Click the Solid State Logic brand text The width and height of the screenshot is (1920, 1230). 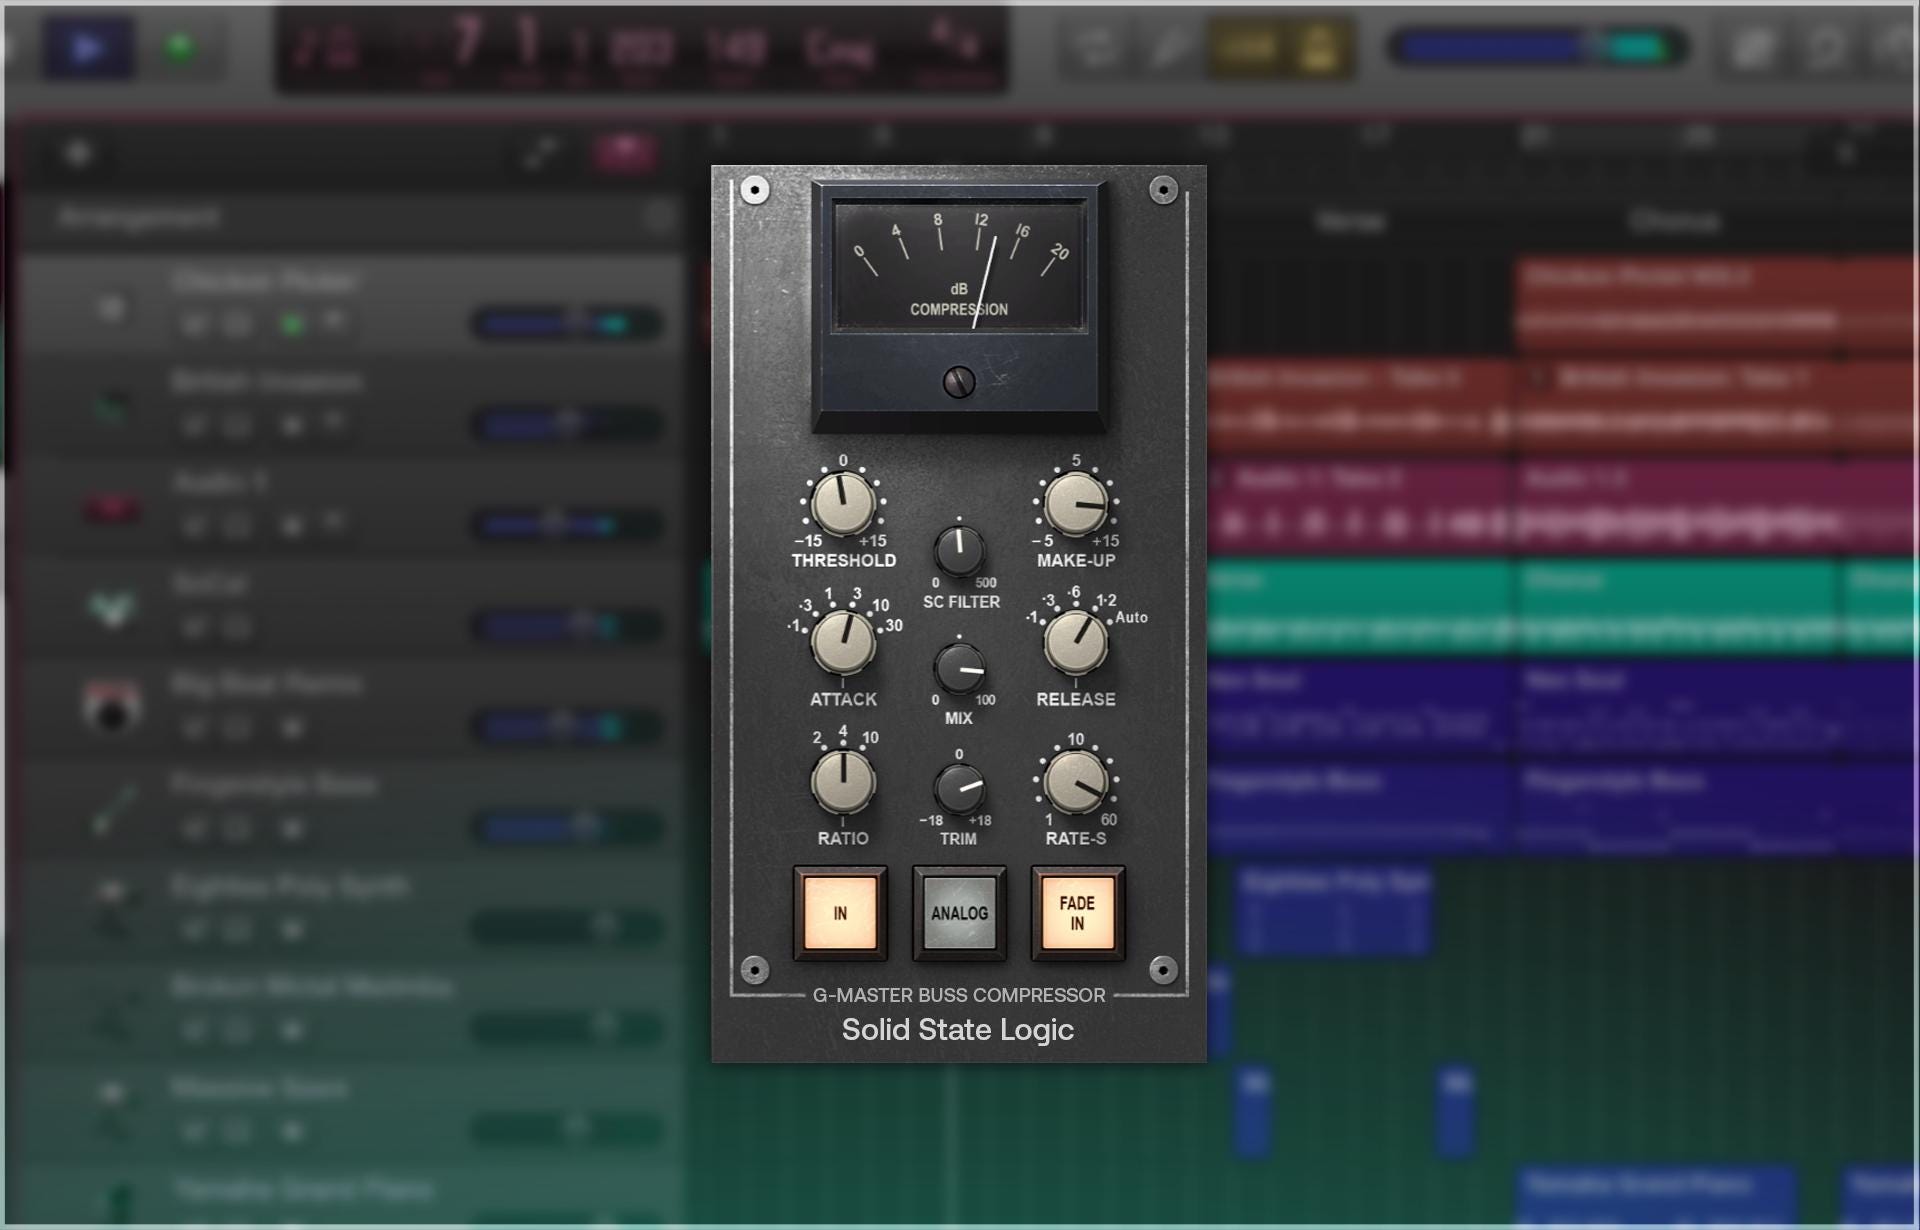[958, 1029]
